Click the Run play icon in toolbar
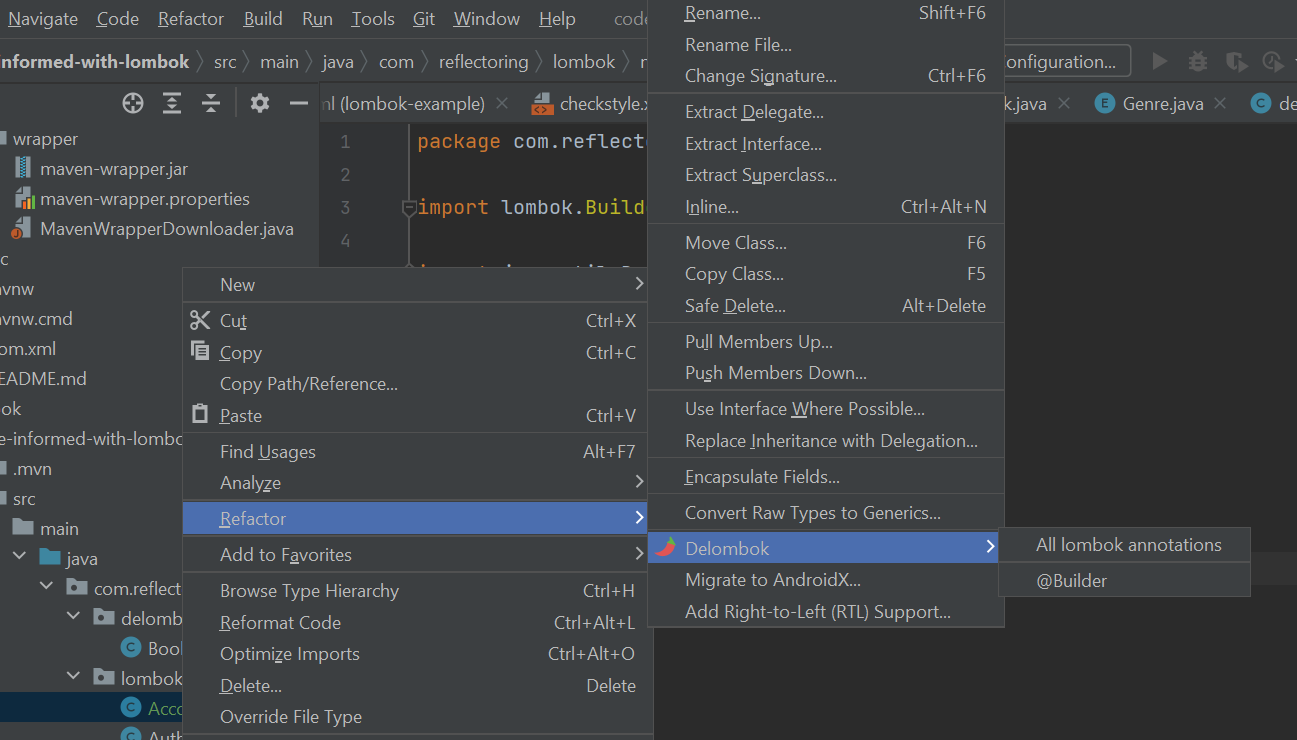This screenshot has height=740, width=1297. [1160, 61]
